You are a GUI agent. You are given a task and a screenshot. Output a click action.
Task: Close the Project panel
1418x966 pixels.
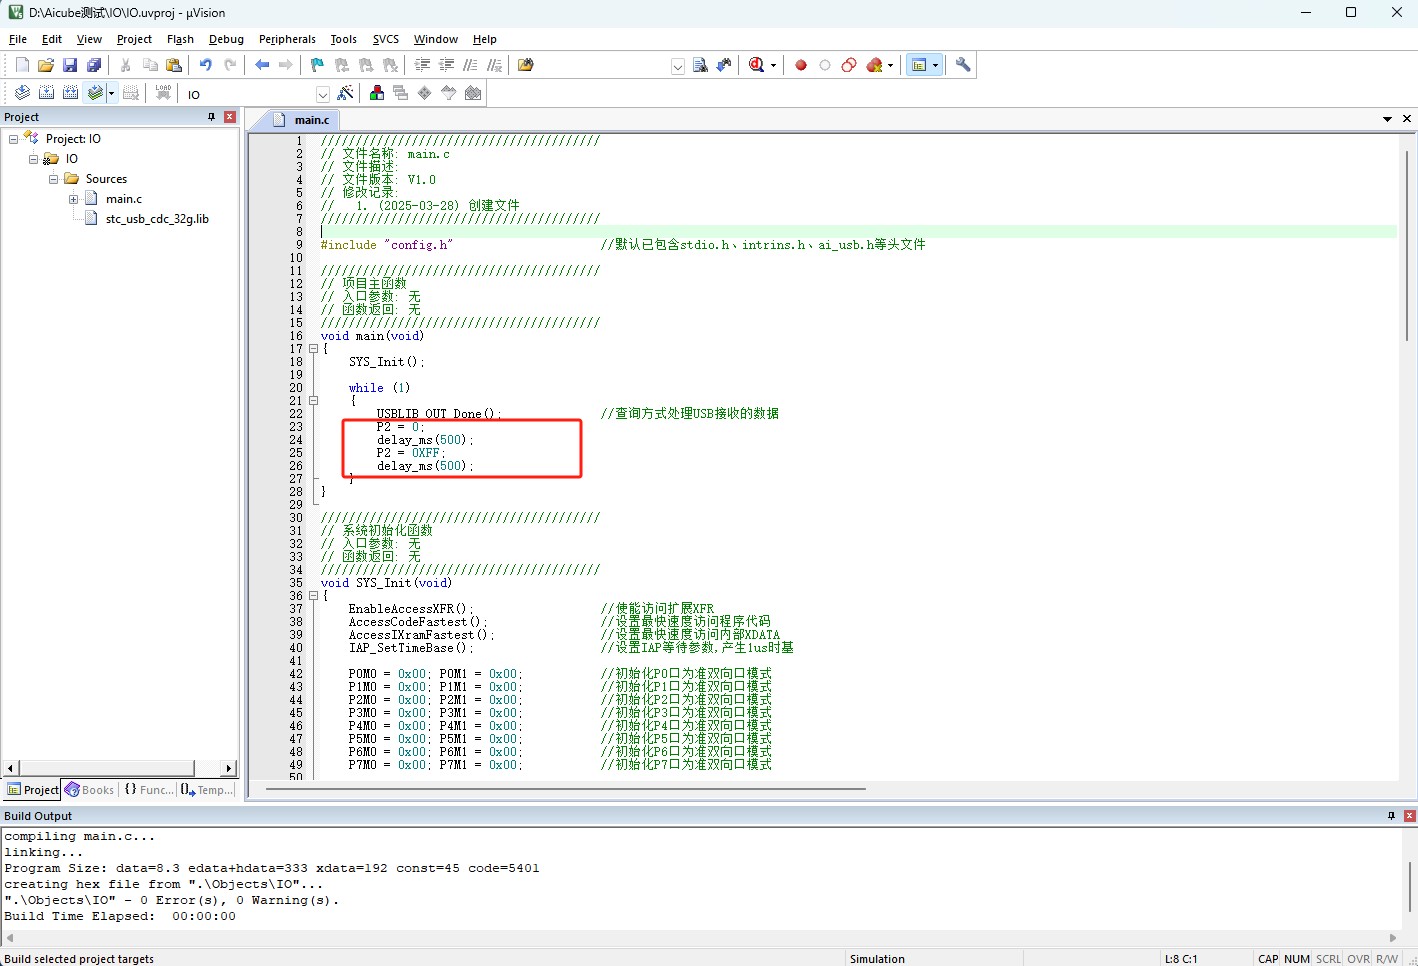click(229, 117)
